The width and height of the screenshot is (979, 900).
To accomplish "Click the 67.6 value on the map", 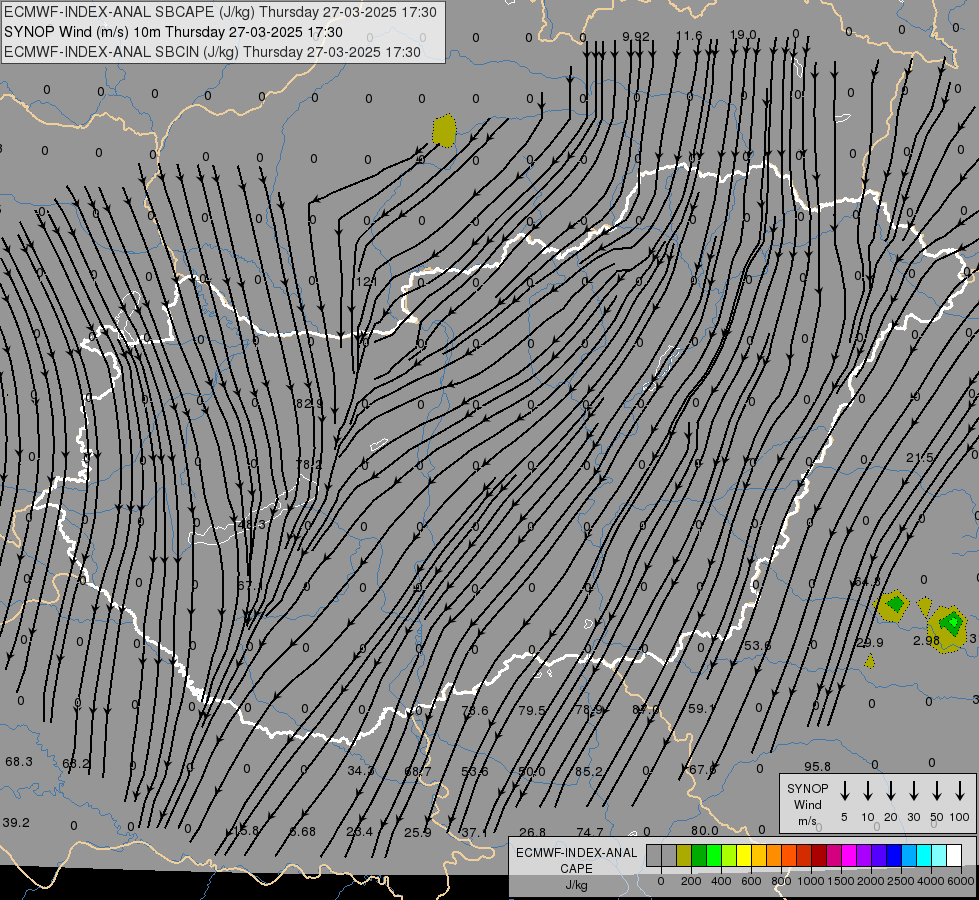I will (702, 769).
